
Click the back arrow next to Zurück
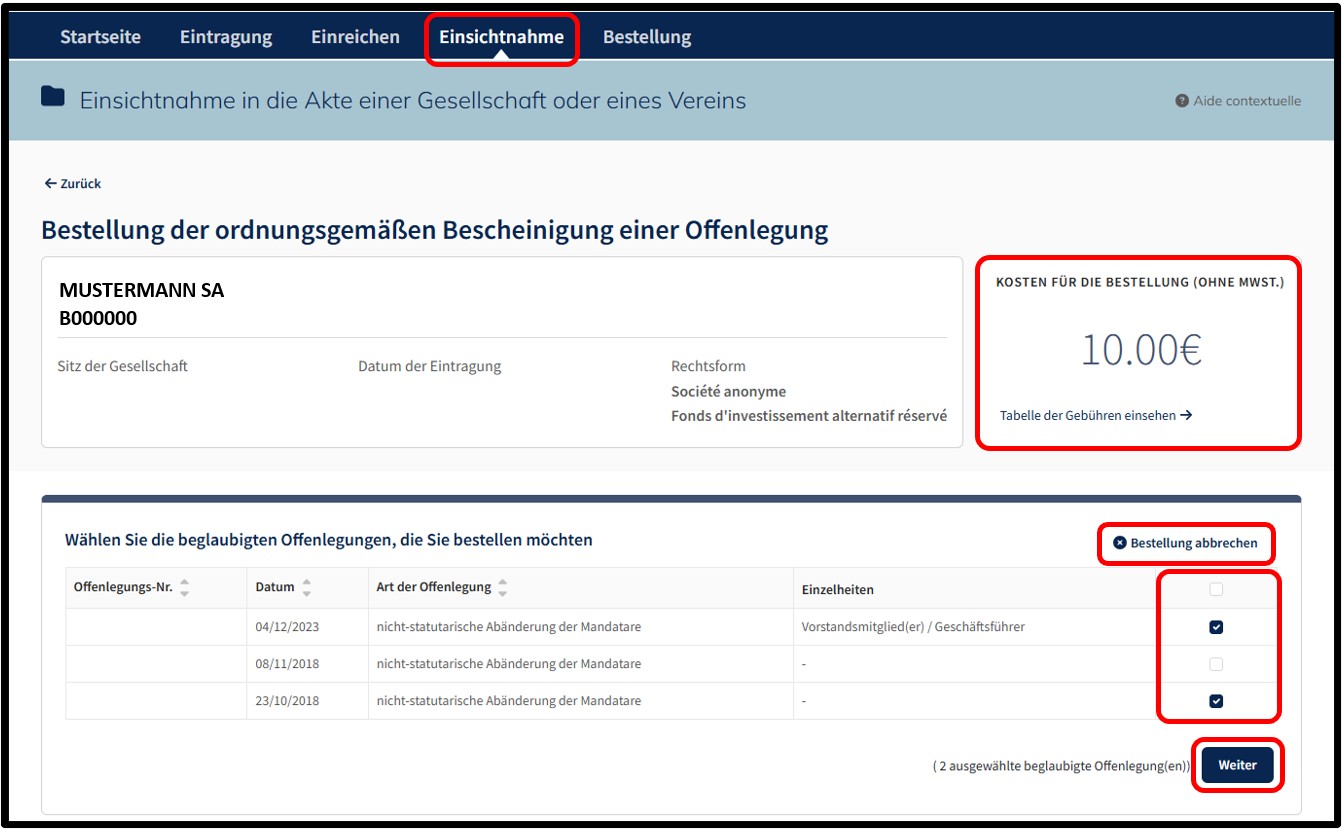click(50, 184)
